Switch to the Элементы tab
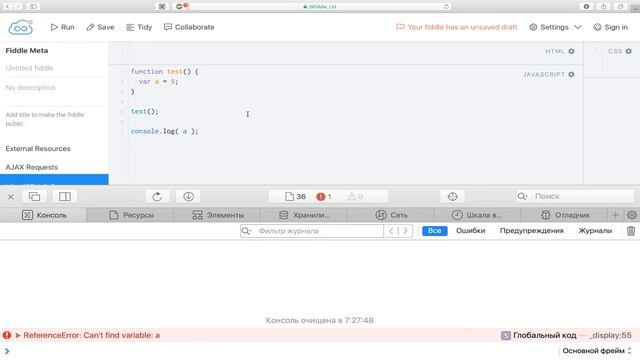 click(x=217, y=215)
